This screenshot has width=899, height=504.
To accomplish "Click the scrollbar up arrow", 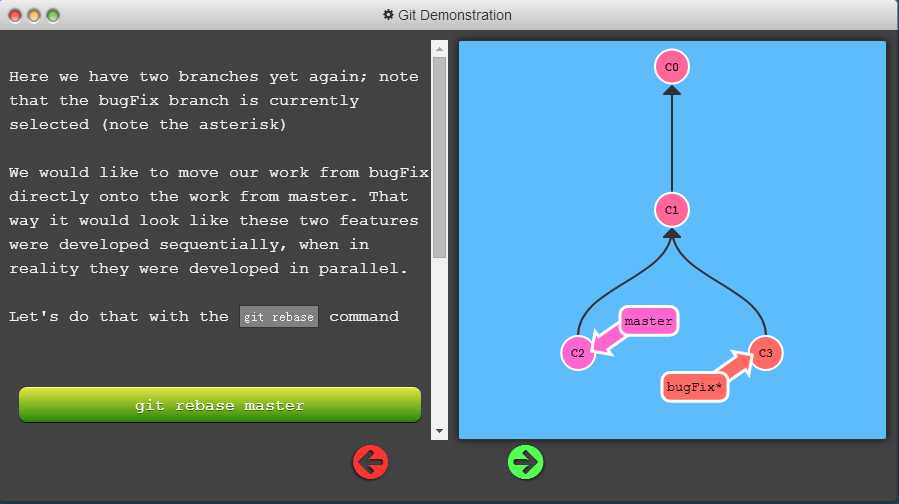I will click(439, 49).
